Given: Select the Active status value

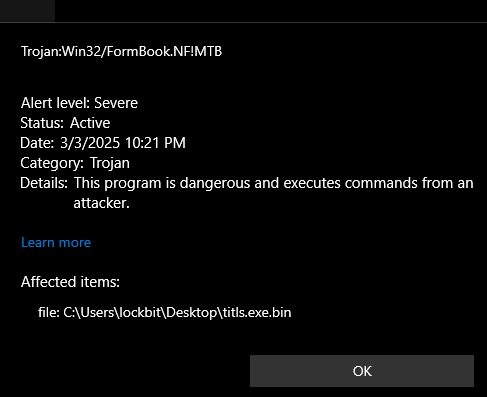Looking at the screenshot, I should (90, 123).
